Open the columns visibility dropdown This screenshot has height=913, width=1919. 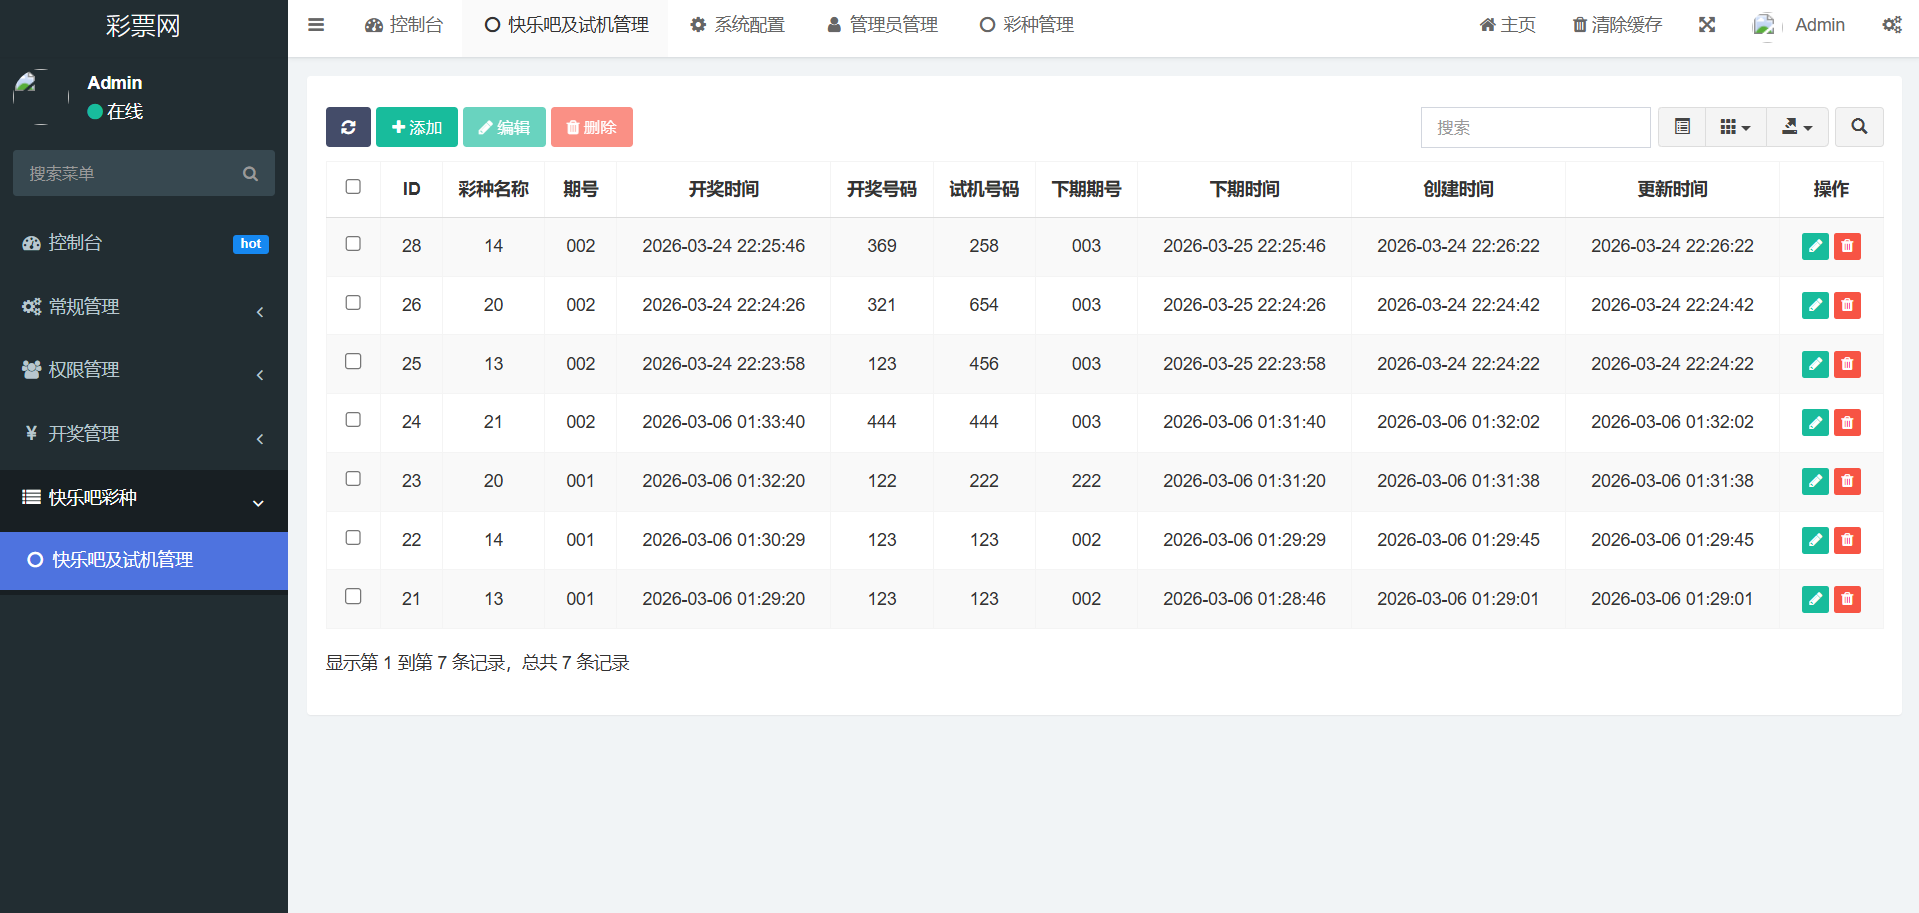click(x=1735, y=127)
